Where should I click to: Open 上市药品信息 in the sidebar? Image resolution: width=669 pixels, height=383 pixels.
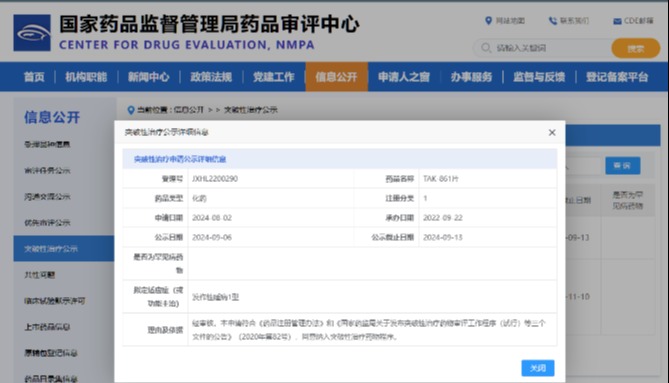[x=47, y=327]
